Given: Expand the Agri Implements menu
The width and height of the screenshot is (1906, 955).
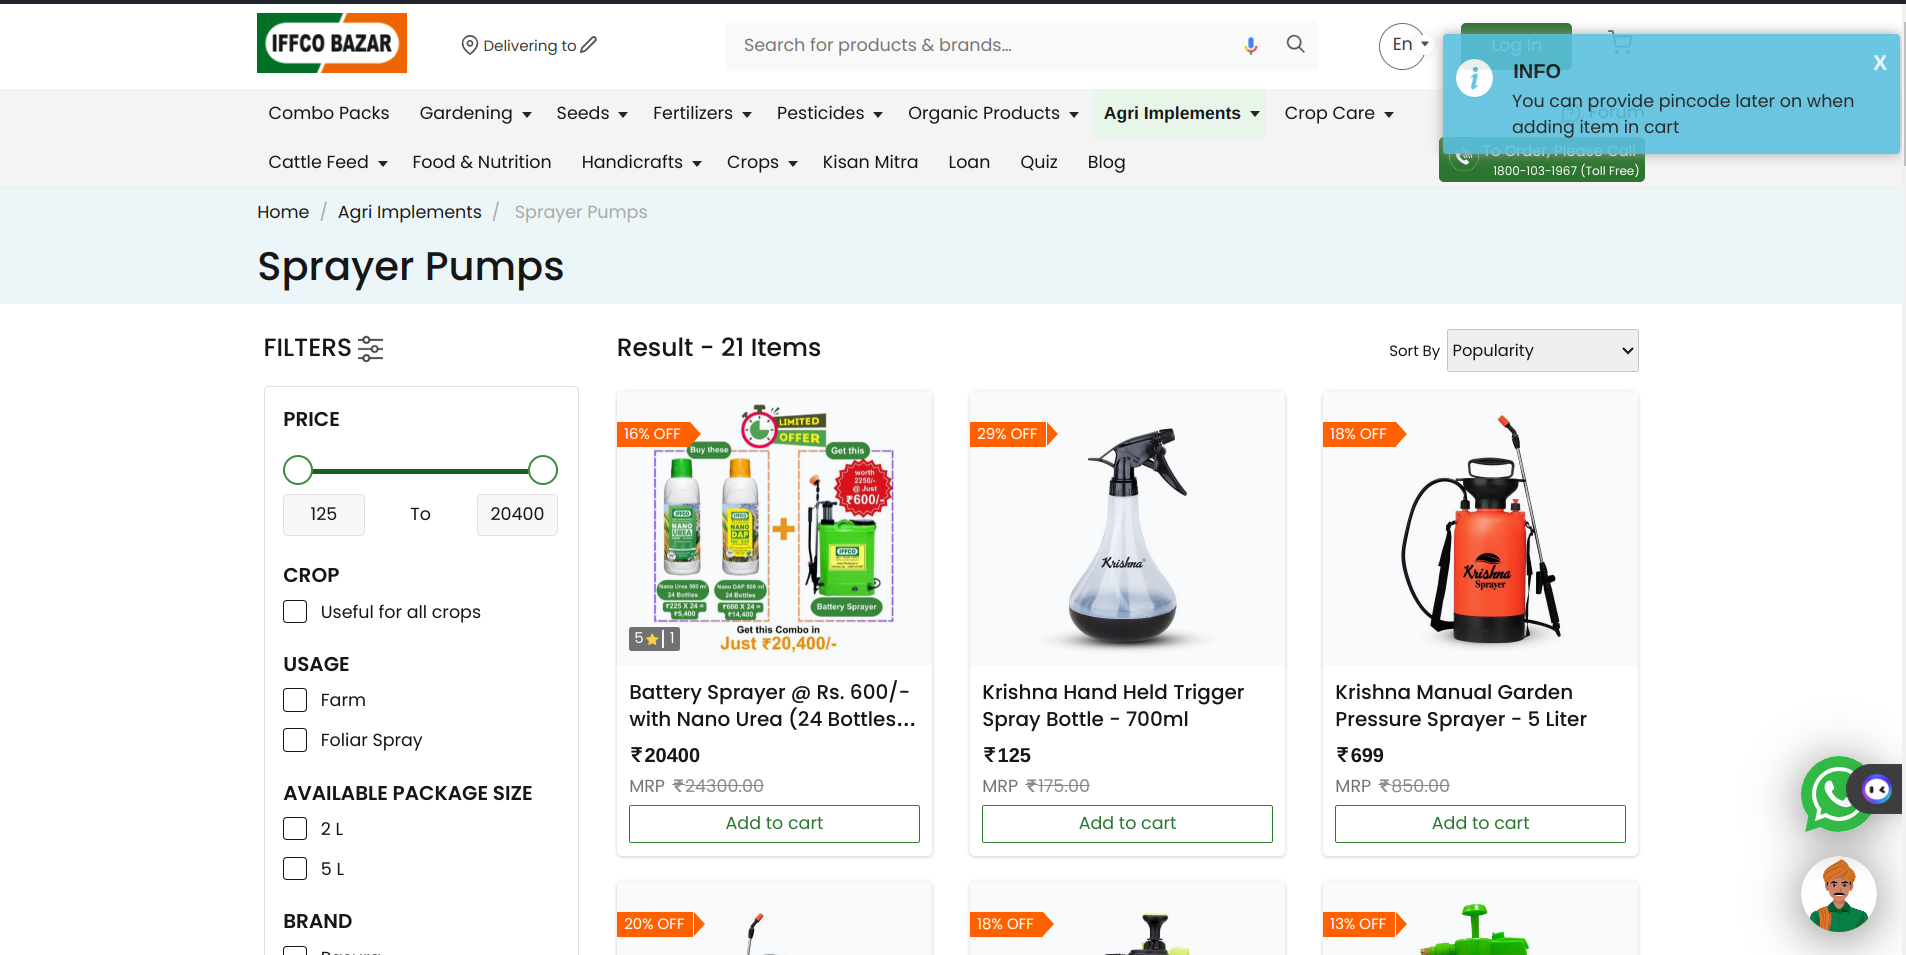Looking at the screenshot, I should (x=1181, y=113).
